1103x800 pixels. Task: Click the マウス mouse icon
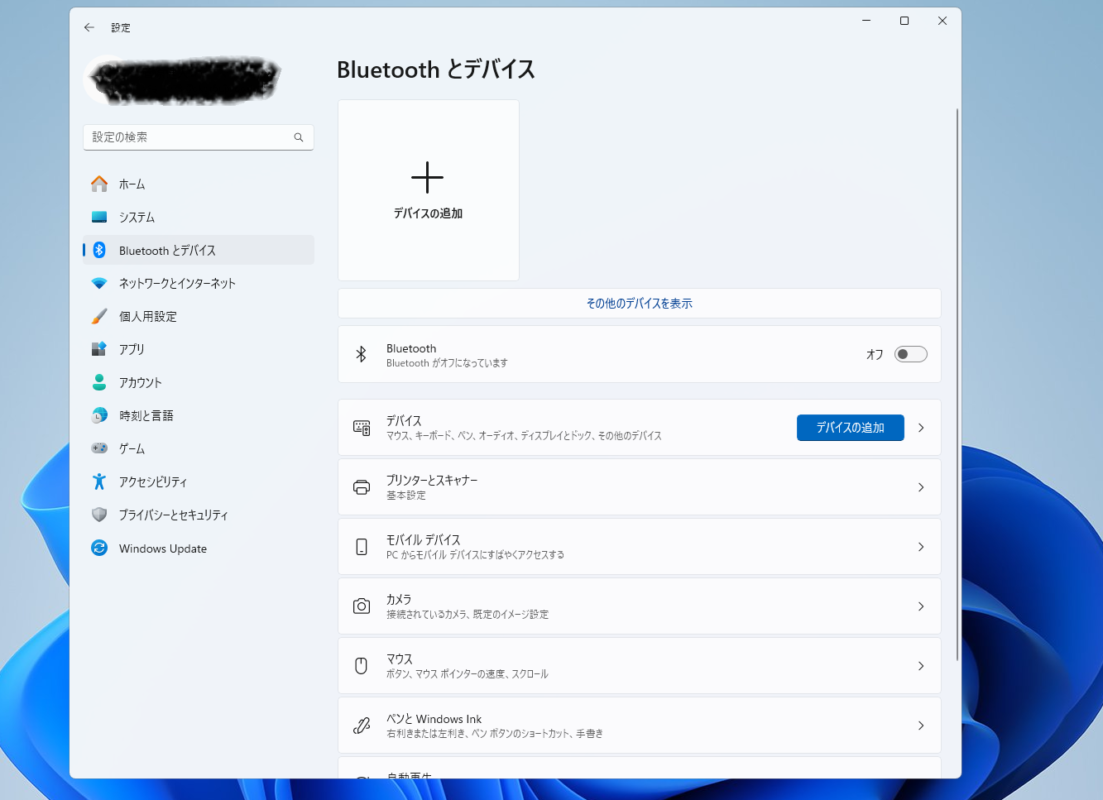click(x=361, y=666)
